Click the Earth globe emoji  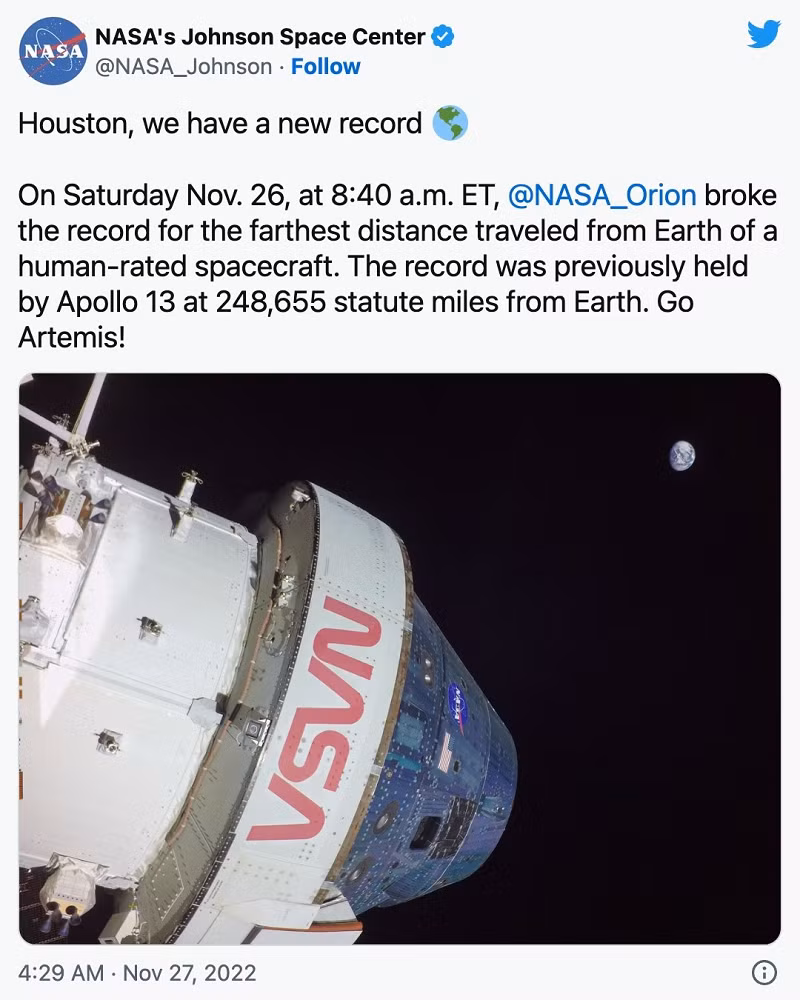(450, 124)
